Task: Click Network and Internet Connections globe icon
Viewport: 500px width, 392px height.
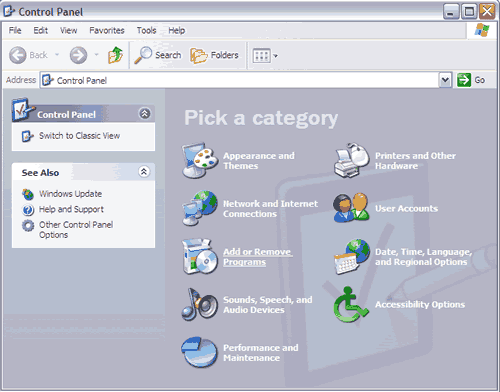Action: (x=200, y=208)
